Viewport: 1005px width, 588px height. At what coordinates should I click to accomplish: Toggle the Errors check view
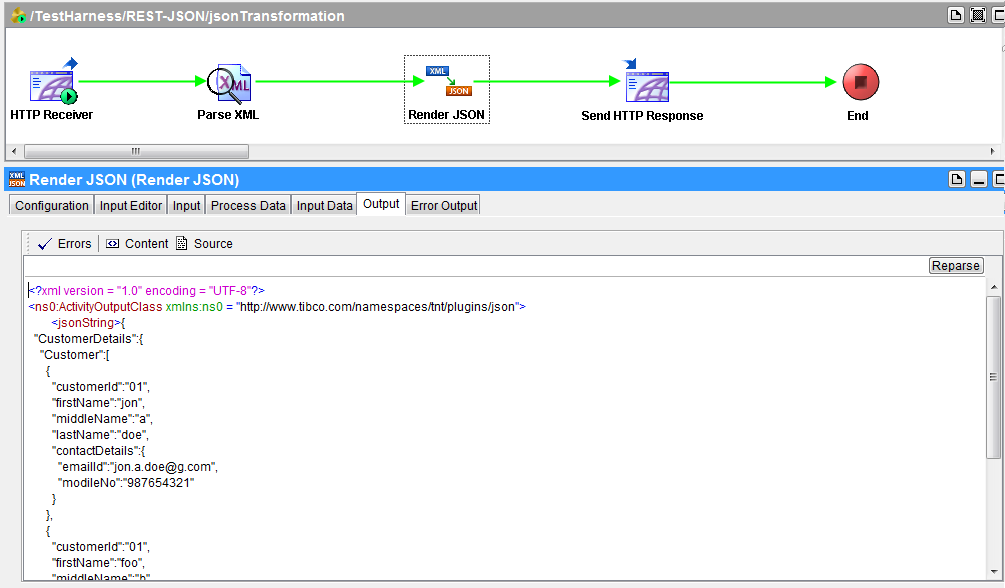64,243
